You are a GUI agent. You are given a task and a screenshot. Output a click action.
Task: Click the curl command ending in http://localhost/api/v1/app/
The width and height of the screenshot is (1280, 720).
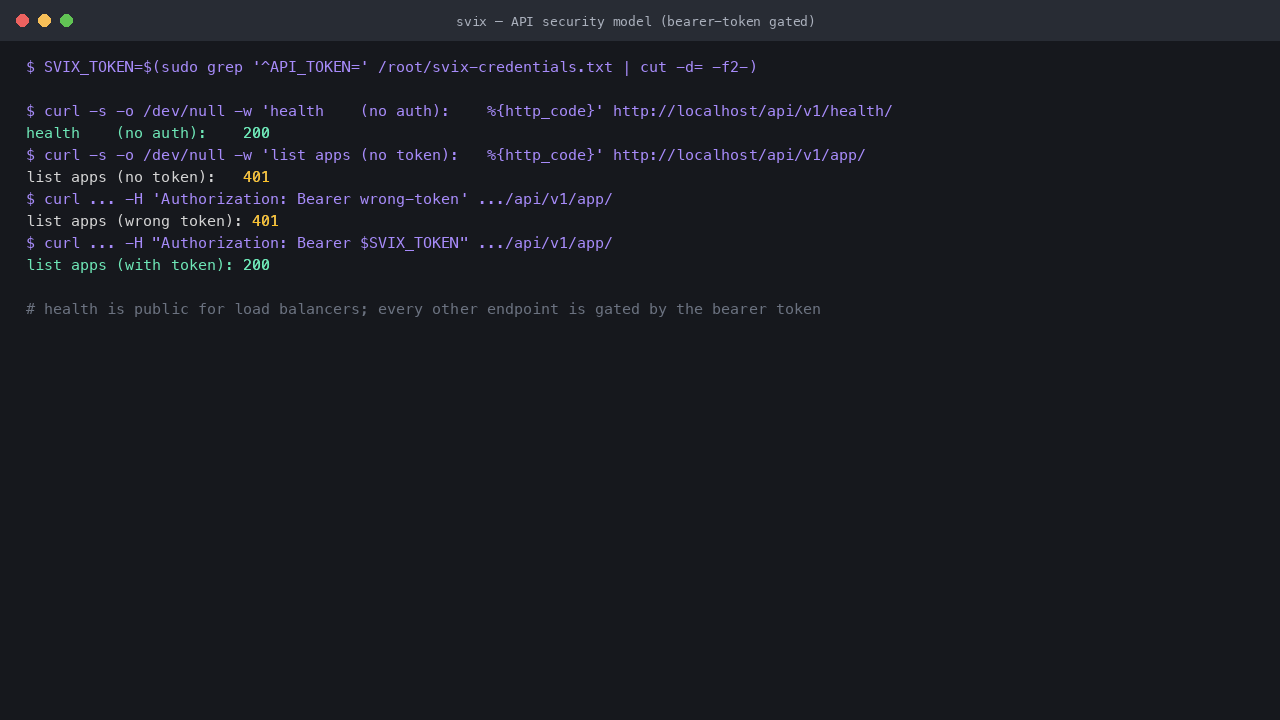(x=446, y=155)
